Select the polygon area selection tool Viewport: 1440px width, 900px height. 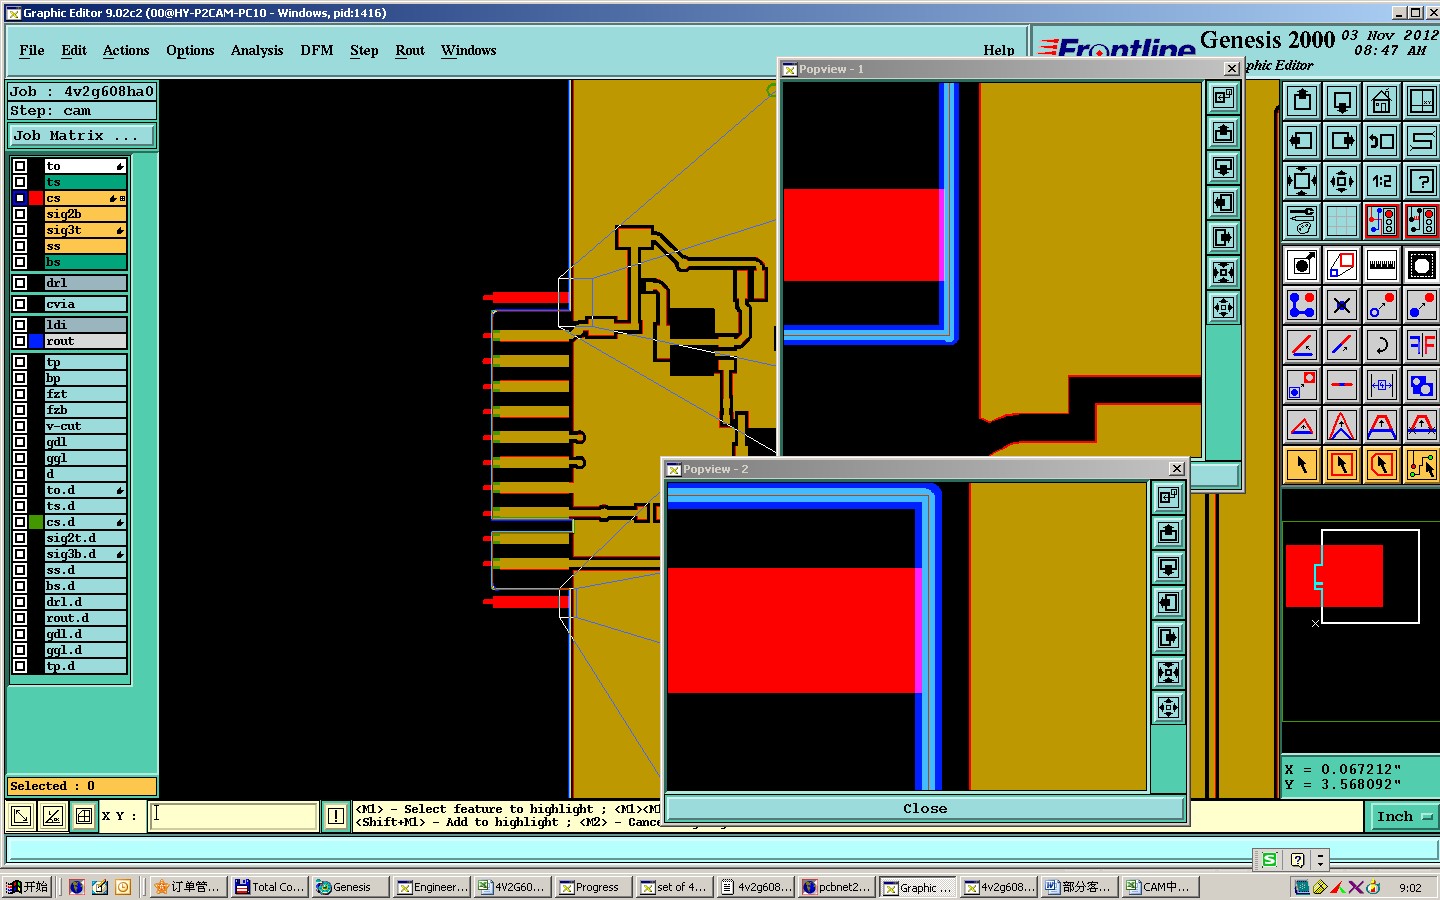[x=1382, y=464]
